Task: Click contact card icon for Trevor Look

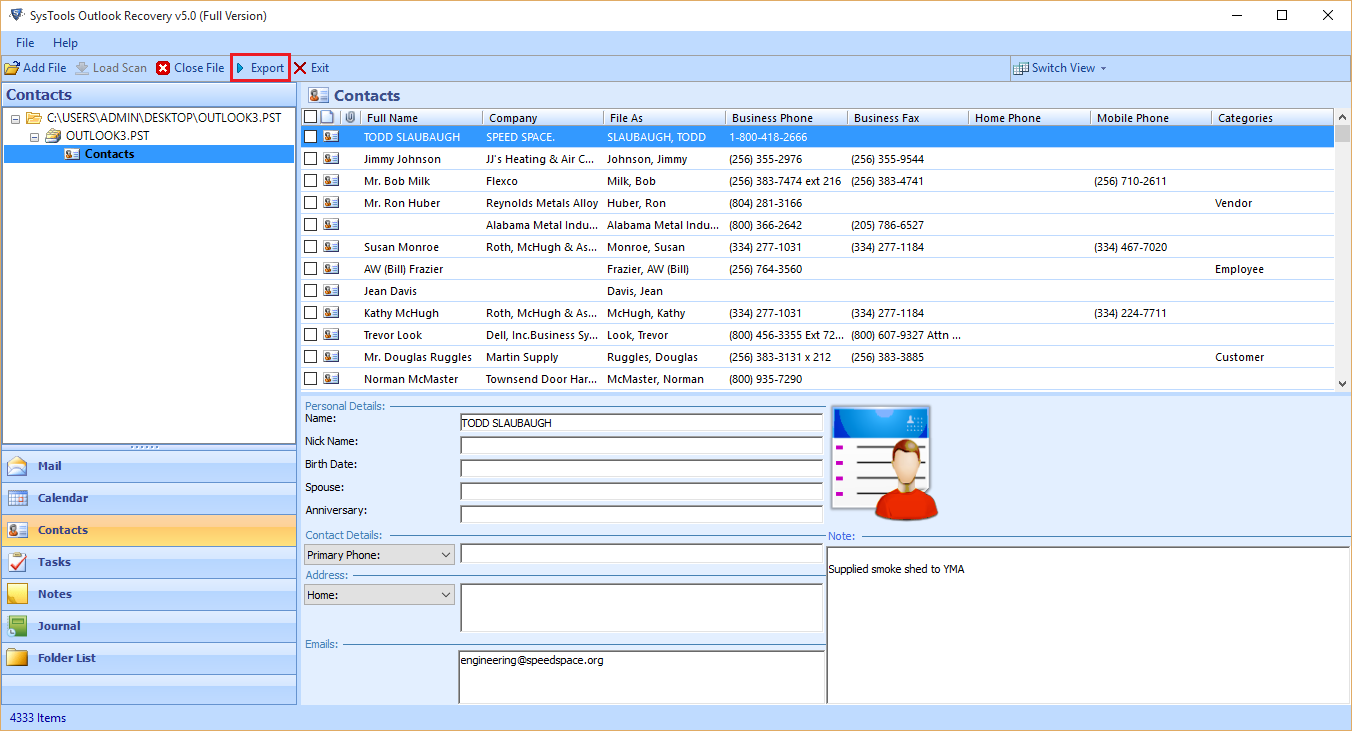Action: (x=331, y=335)
